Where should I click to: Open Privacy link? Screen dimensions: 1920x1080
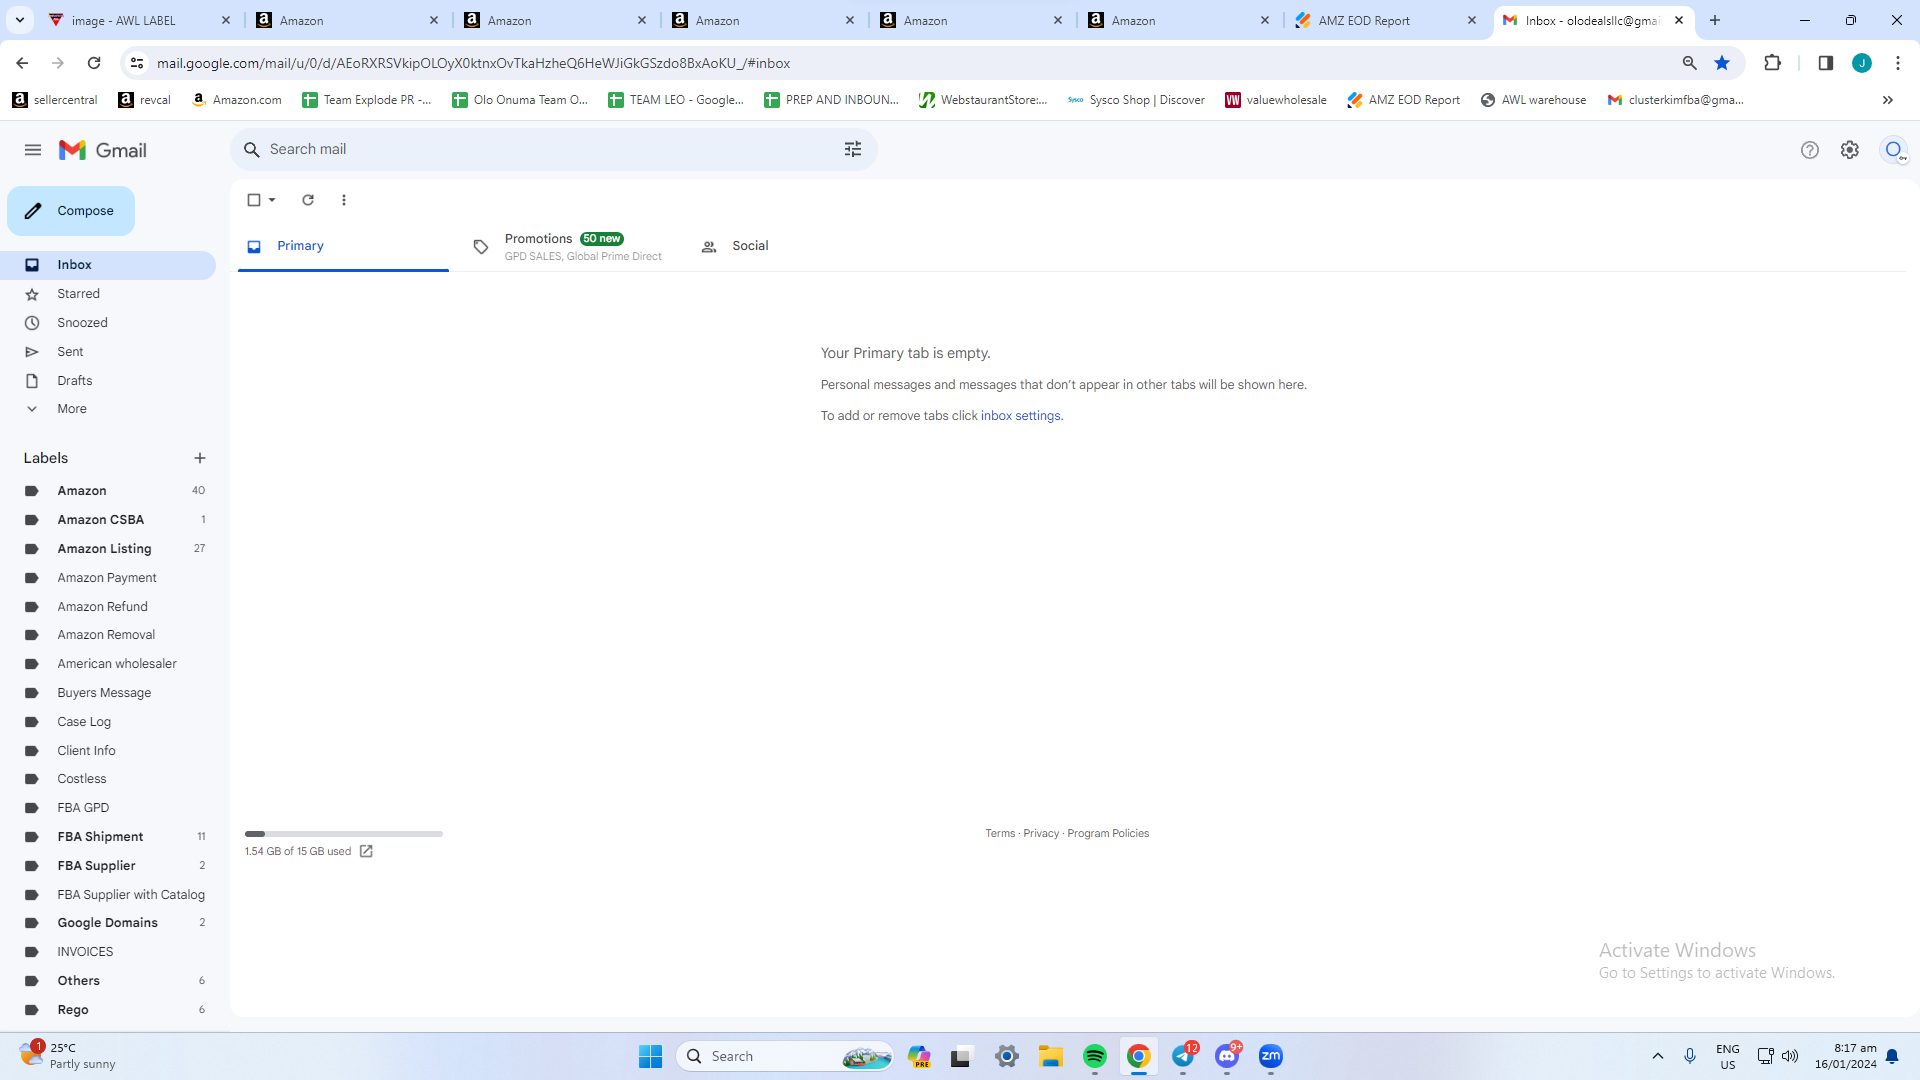tap(1041, 833)
